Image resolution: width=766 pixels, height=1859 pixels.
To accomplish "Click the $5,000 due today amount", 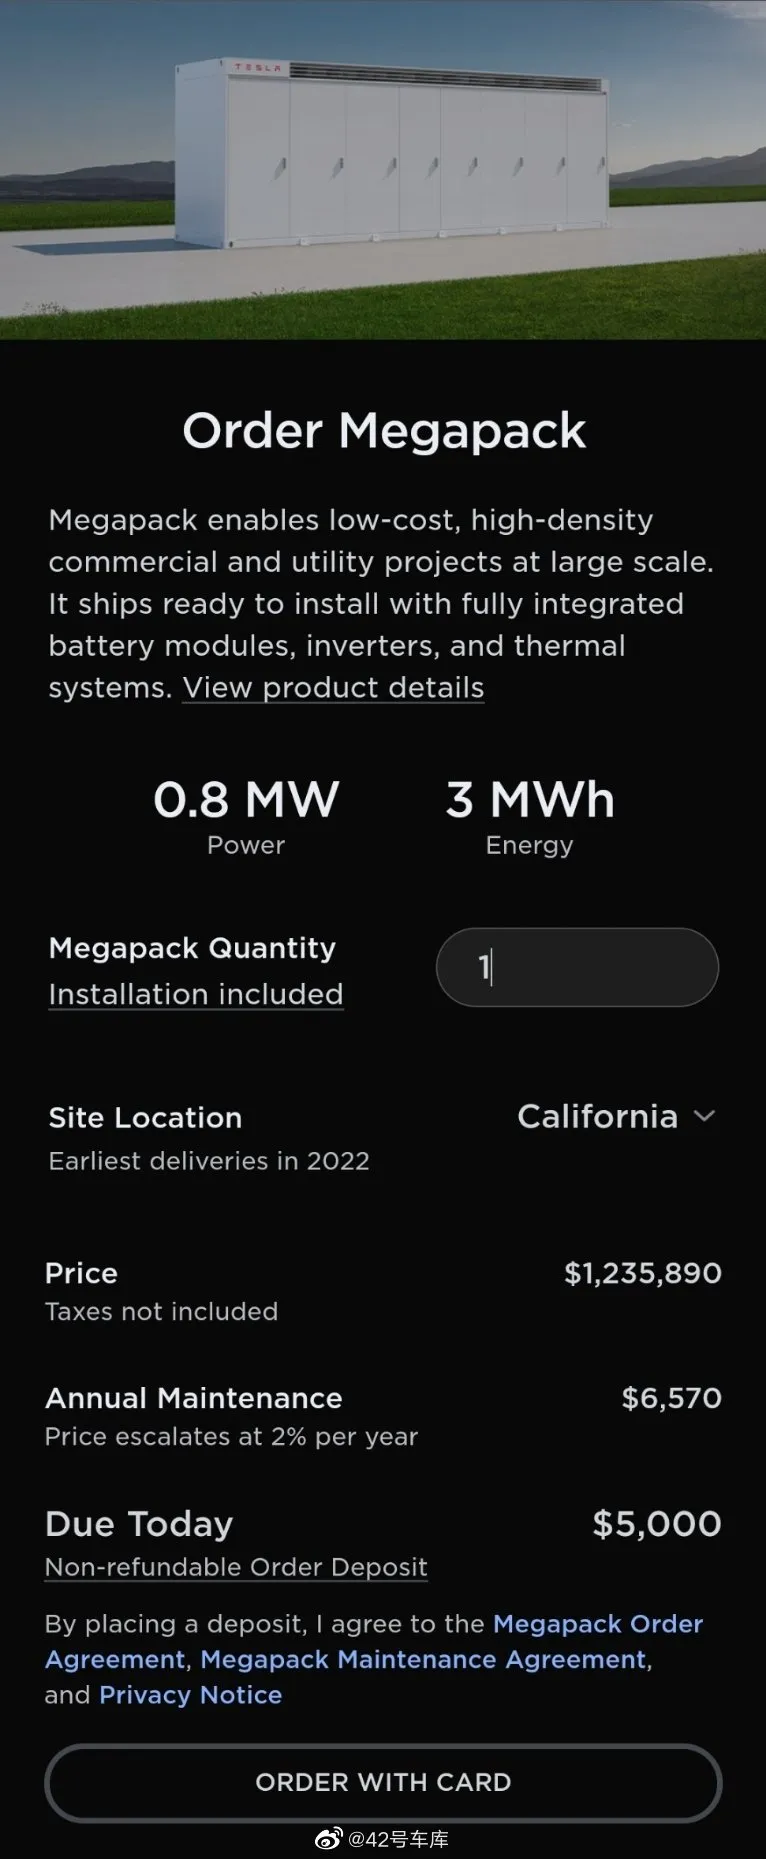I will 657,1524.
